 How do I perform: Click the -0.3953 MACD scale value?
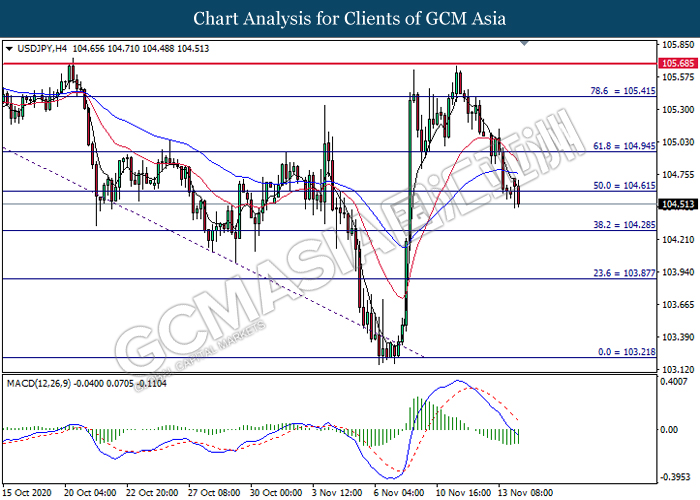pyautogui.click(x=675, y=477)
